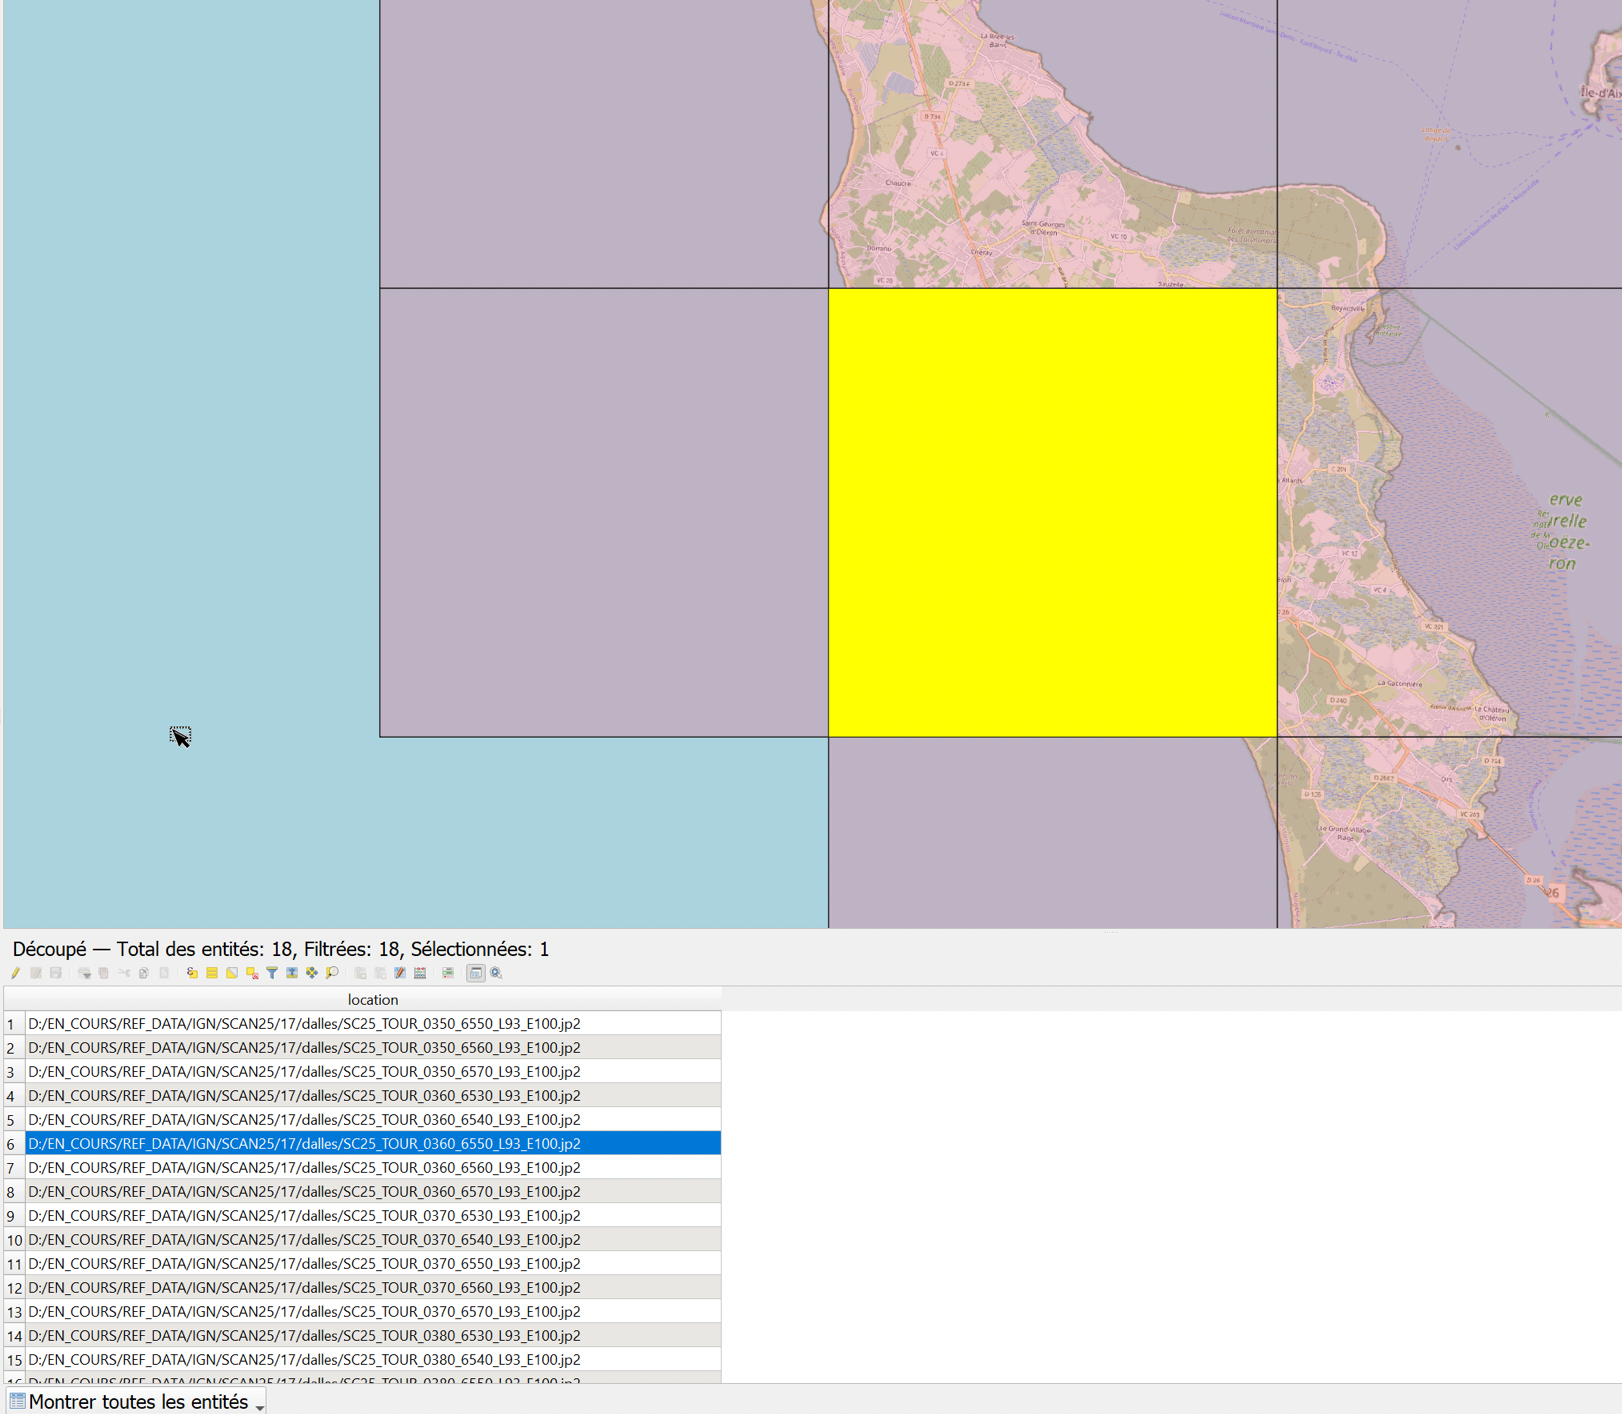1622x1414 pixels.
Task: Click the location column header
Action: pos(372,999)
